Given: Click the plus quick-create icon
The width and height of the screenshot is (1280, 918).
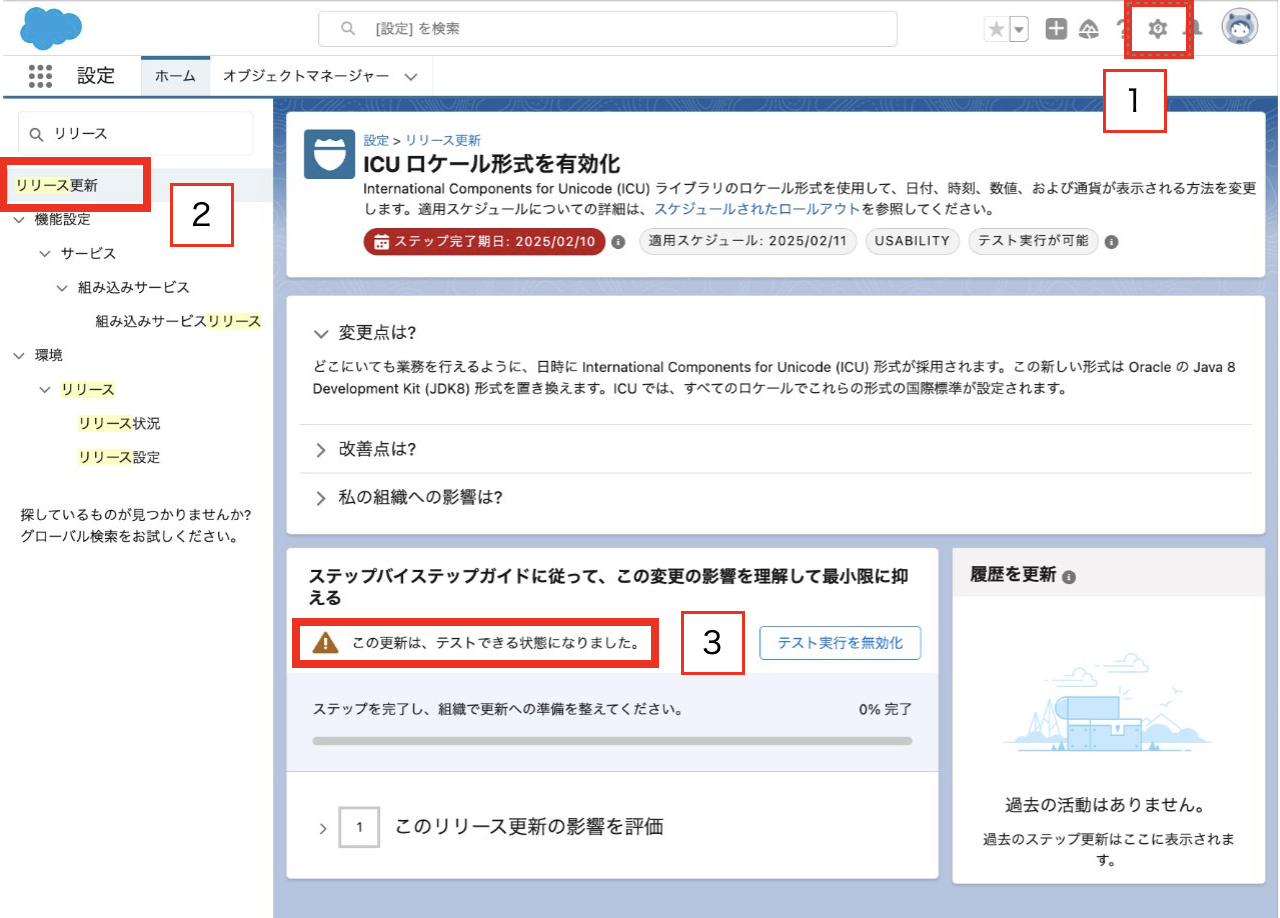Looking at the screenshot, I should tap(1055, 29).
